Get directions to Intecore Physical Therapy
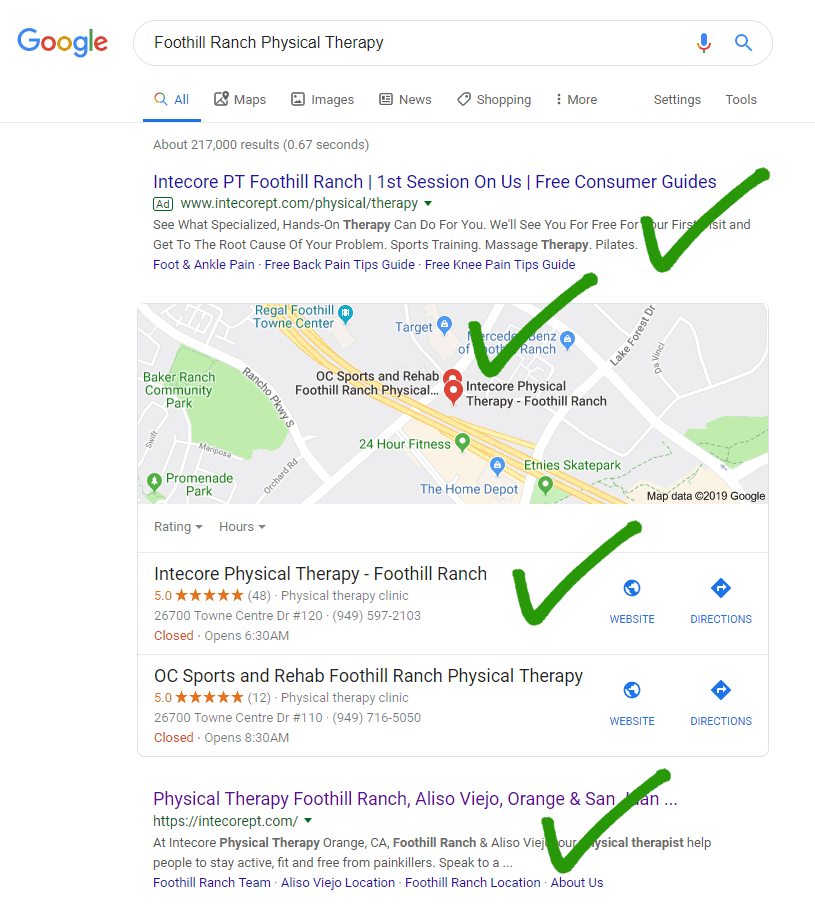The height and width of the screenshot is (917, 815). click(721, 588)
